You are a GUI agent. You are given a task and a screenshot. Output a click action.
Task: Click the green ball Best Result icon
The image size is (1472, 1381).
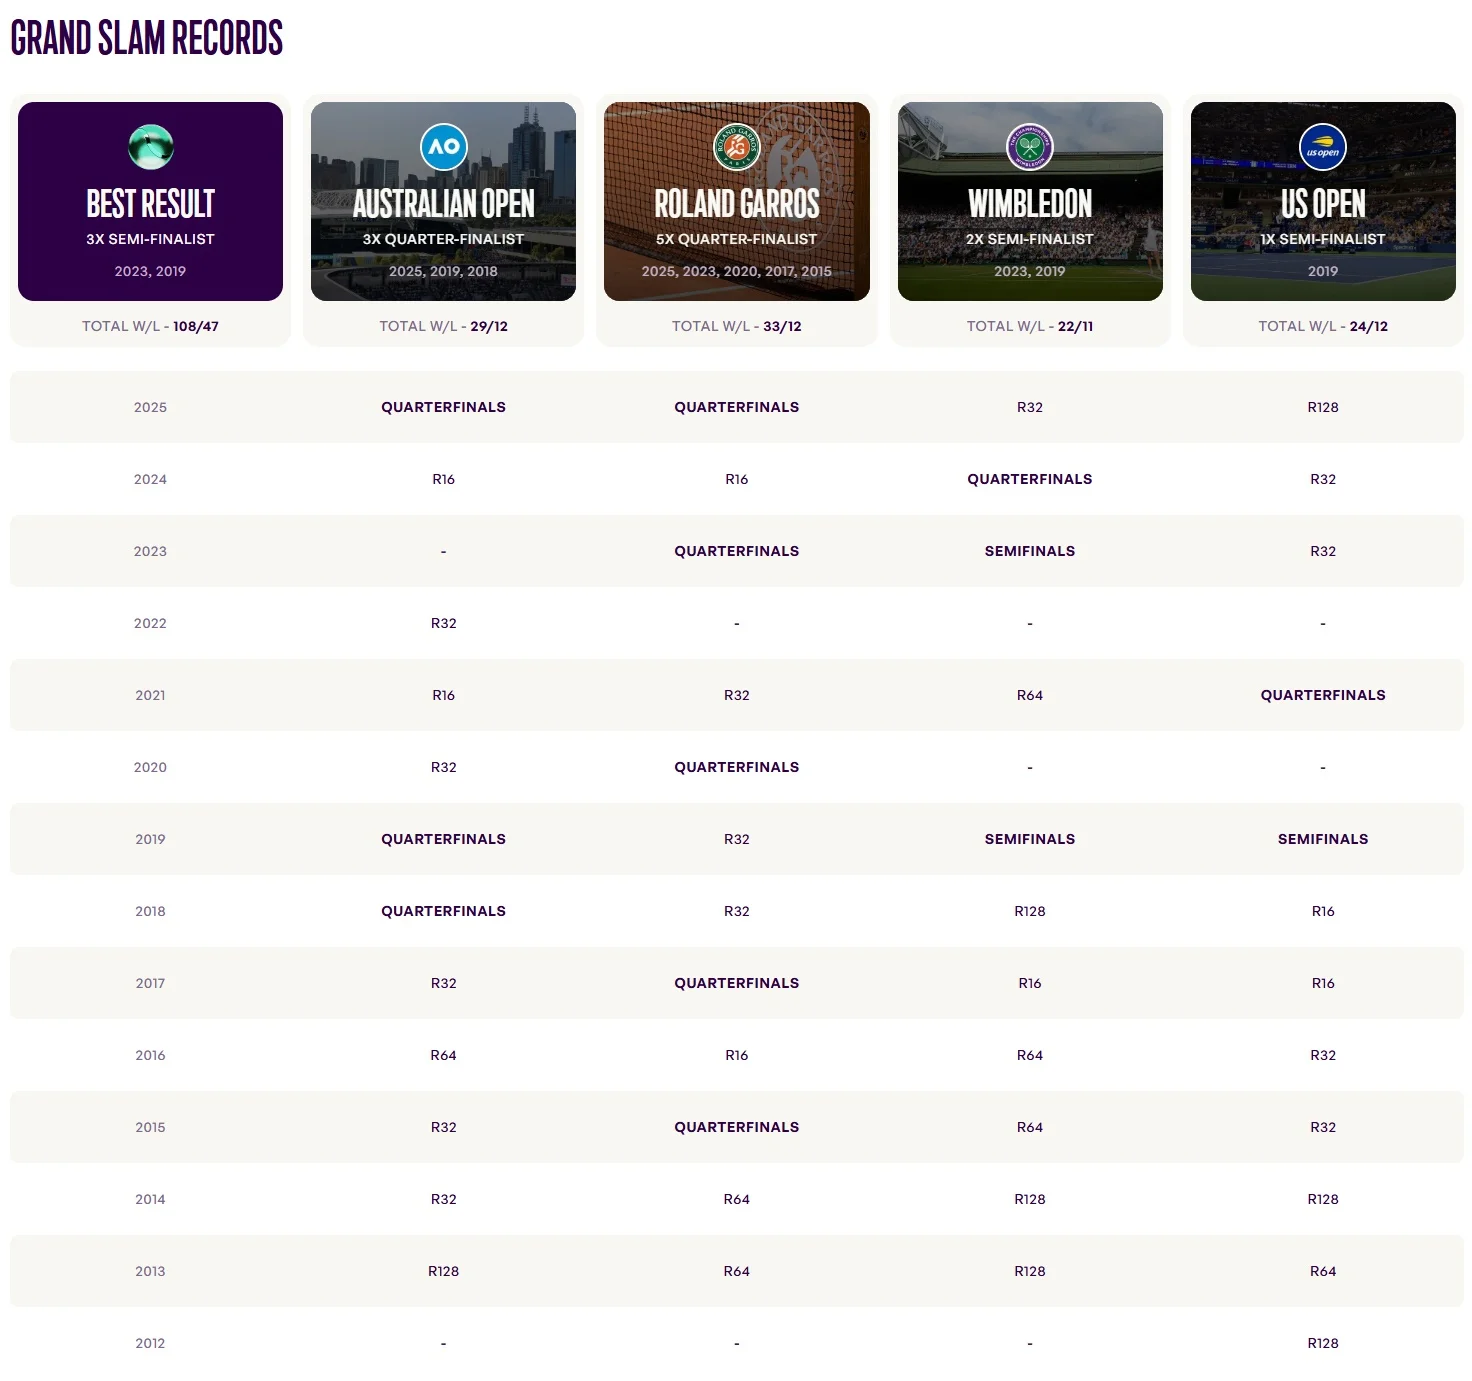coord(151,147)
